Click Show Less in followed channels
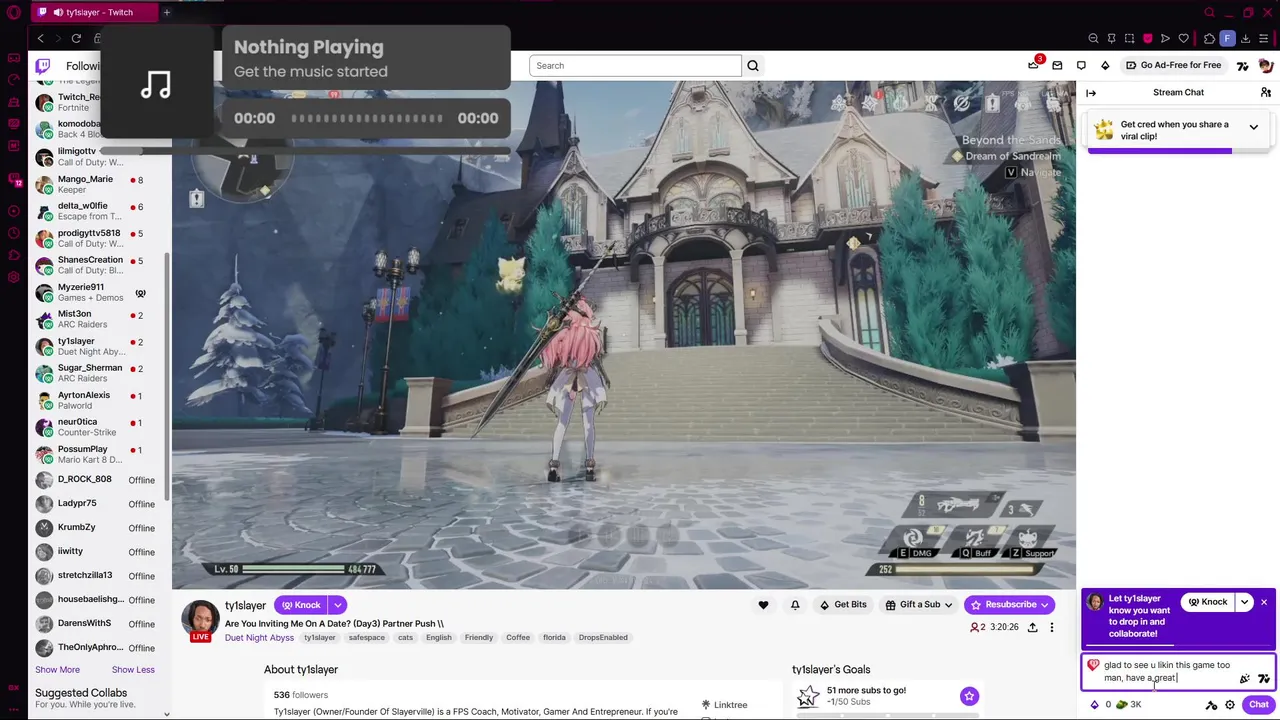This screenshot has width=1280, height=720. click(x=133, y=670)
